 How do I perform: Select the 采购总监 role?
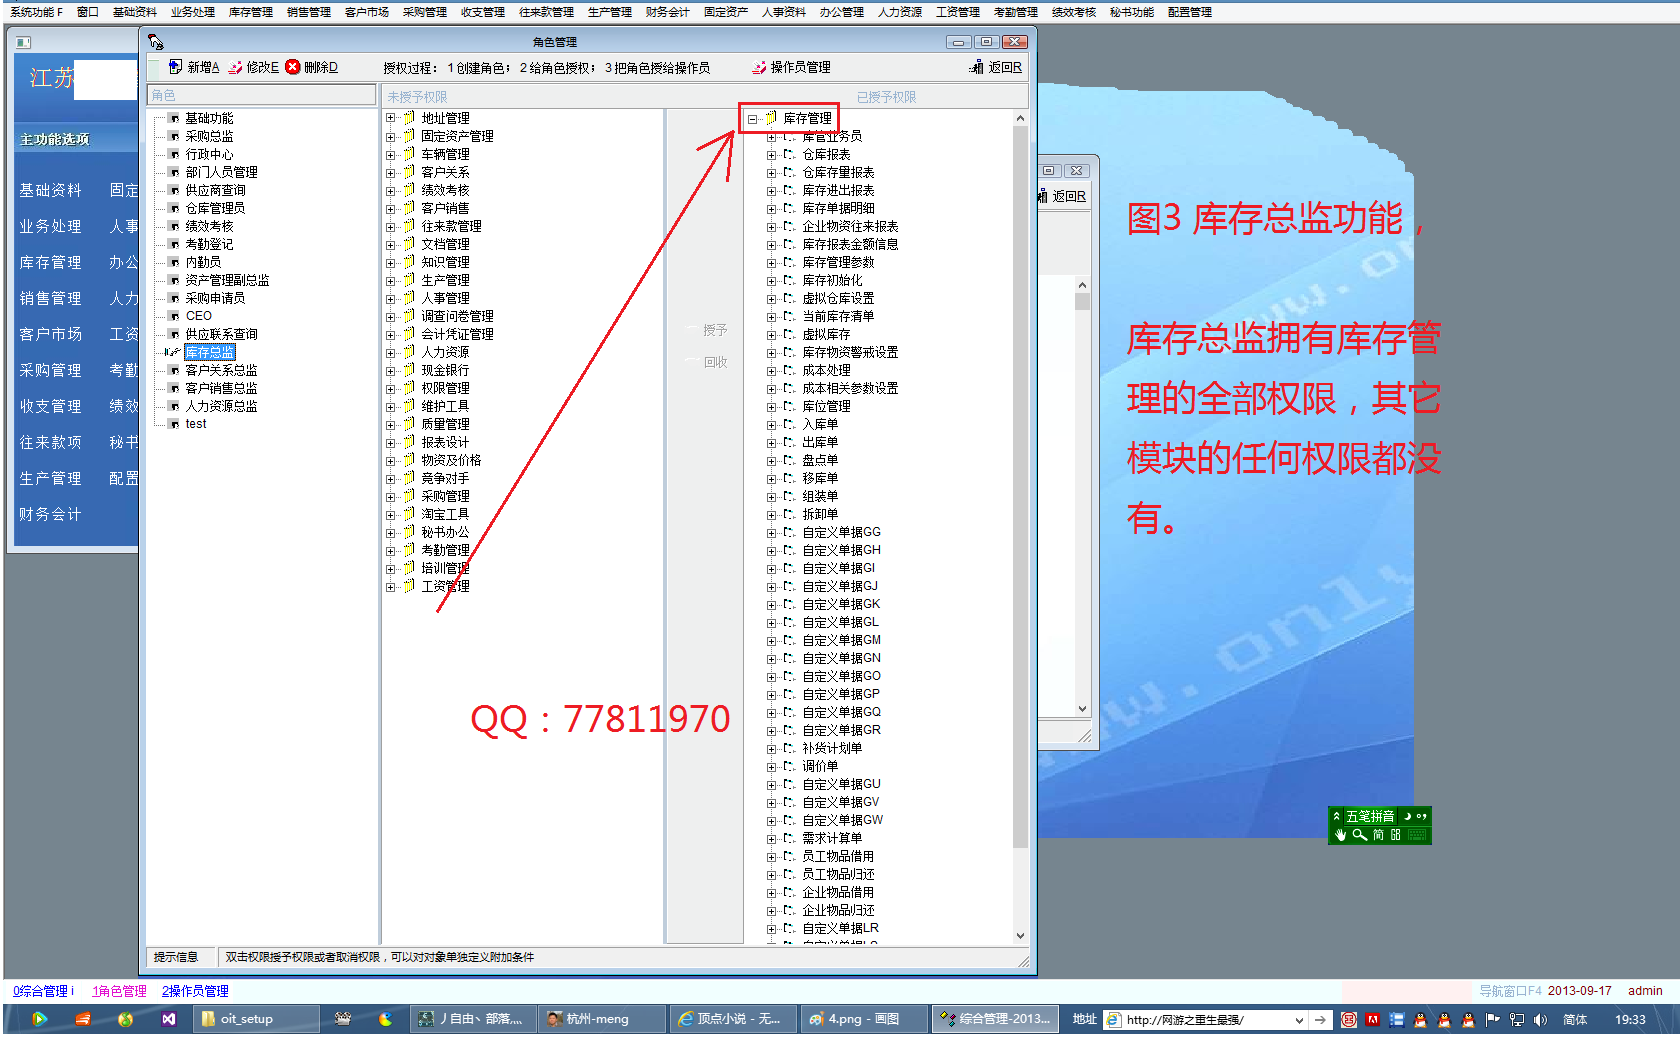click(x=209, y=136)
